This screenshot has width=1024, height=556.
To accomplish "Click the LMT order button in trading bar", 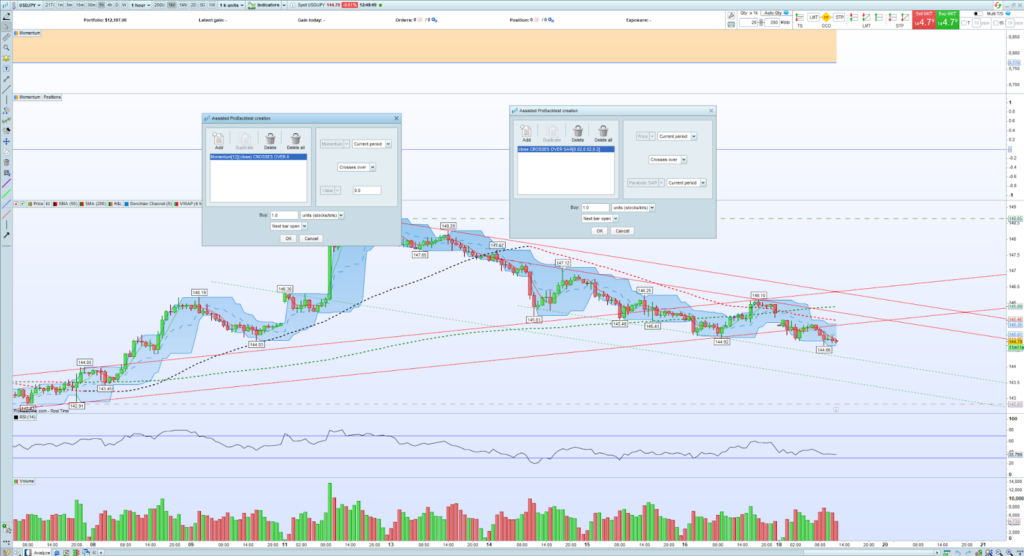I will (813, 18).
